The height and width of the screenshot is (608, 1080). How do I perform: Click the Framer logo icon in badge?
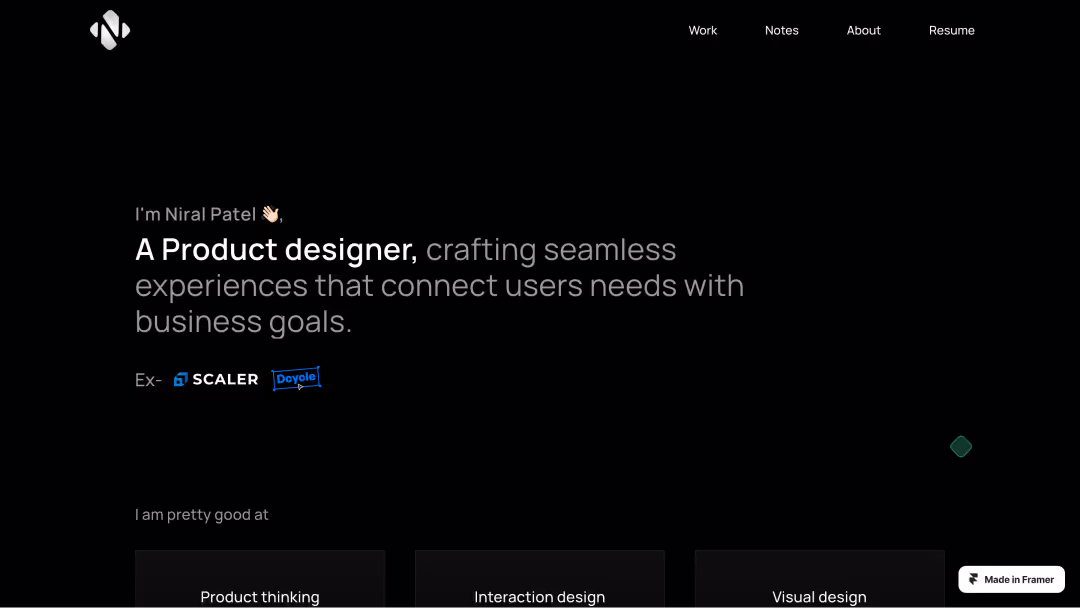tap(973, 580)
